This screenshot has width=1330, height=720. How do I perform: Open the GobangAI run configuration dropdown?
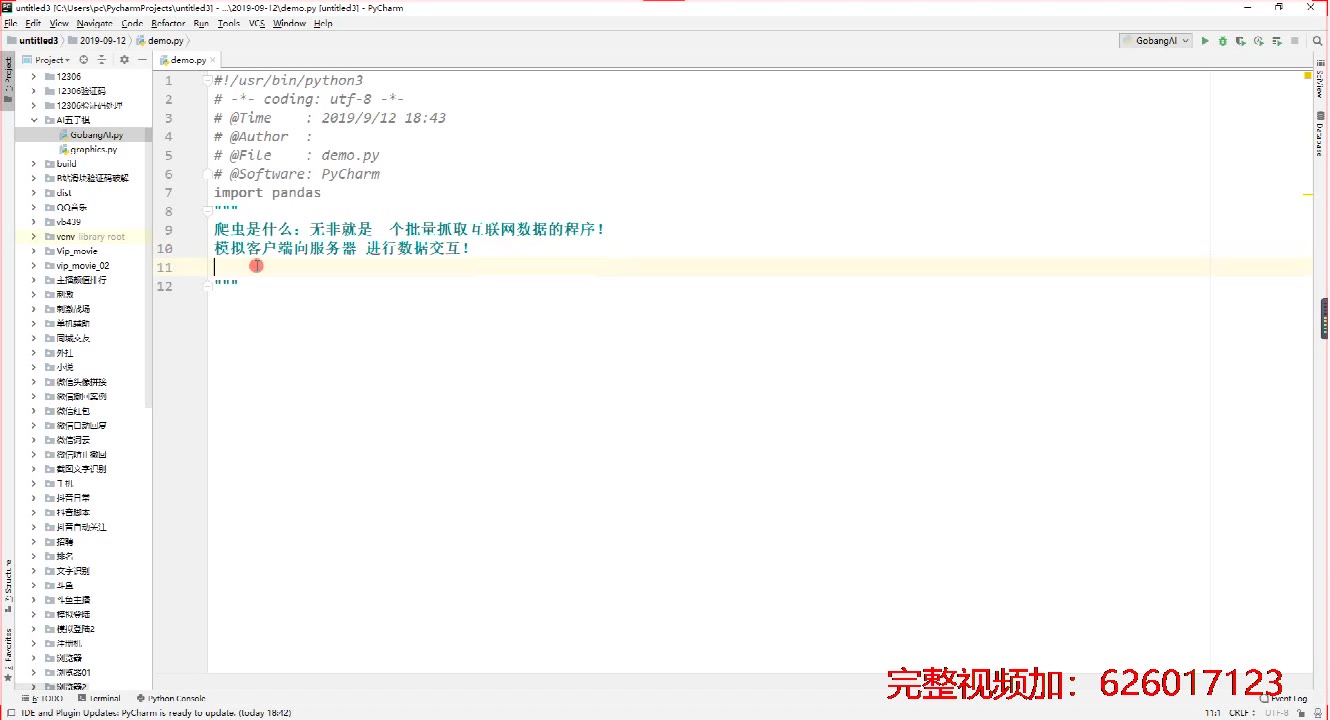[x=1156, y=41]
